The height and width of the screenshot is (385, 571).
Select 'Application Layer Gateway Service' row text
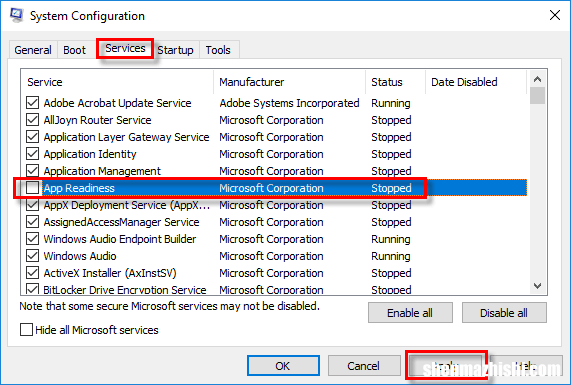[x=126, y=137]
